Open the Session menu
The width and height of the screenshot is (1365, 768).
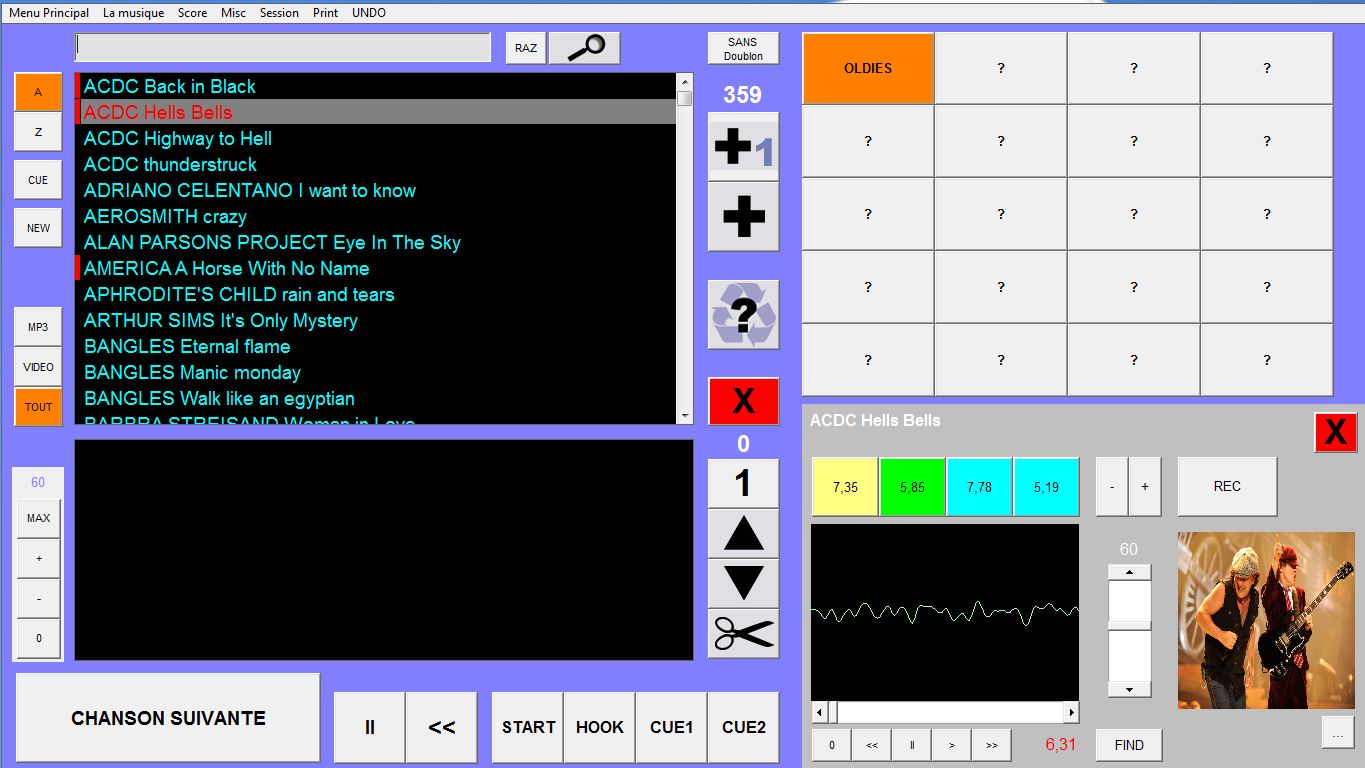279,13
